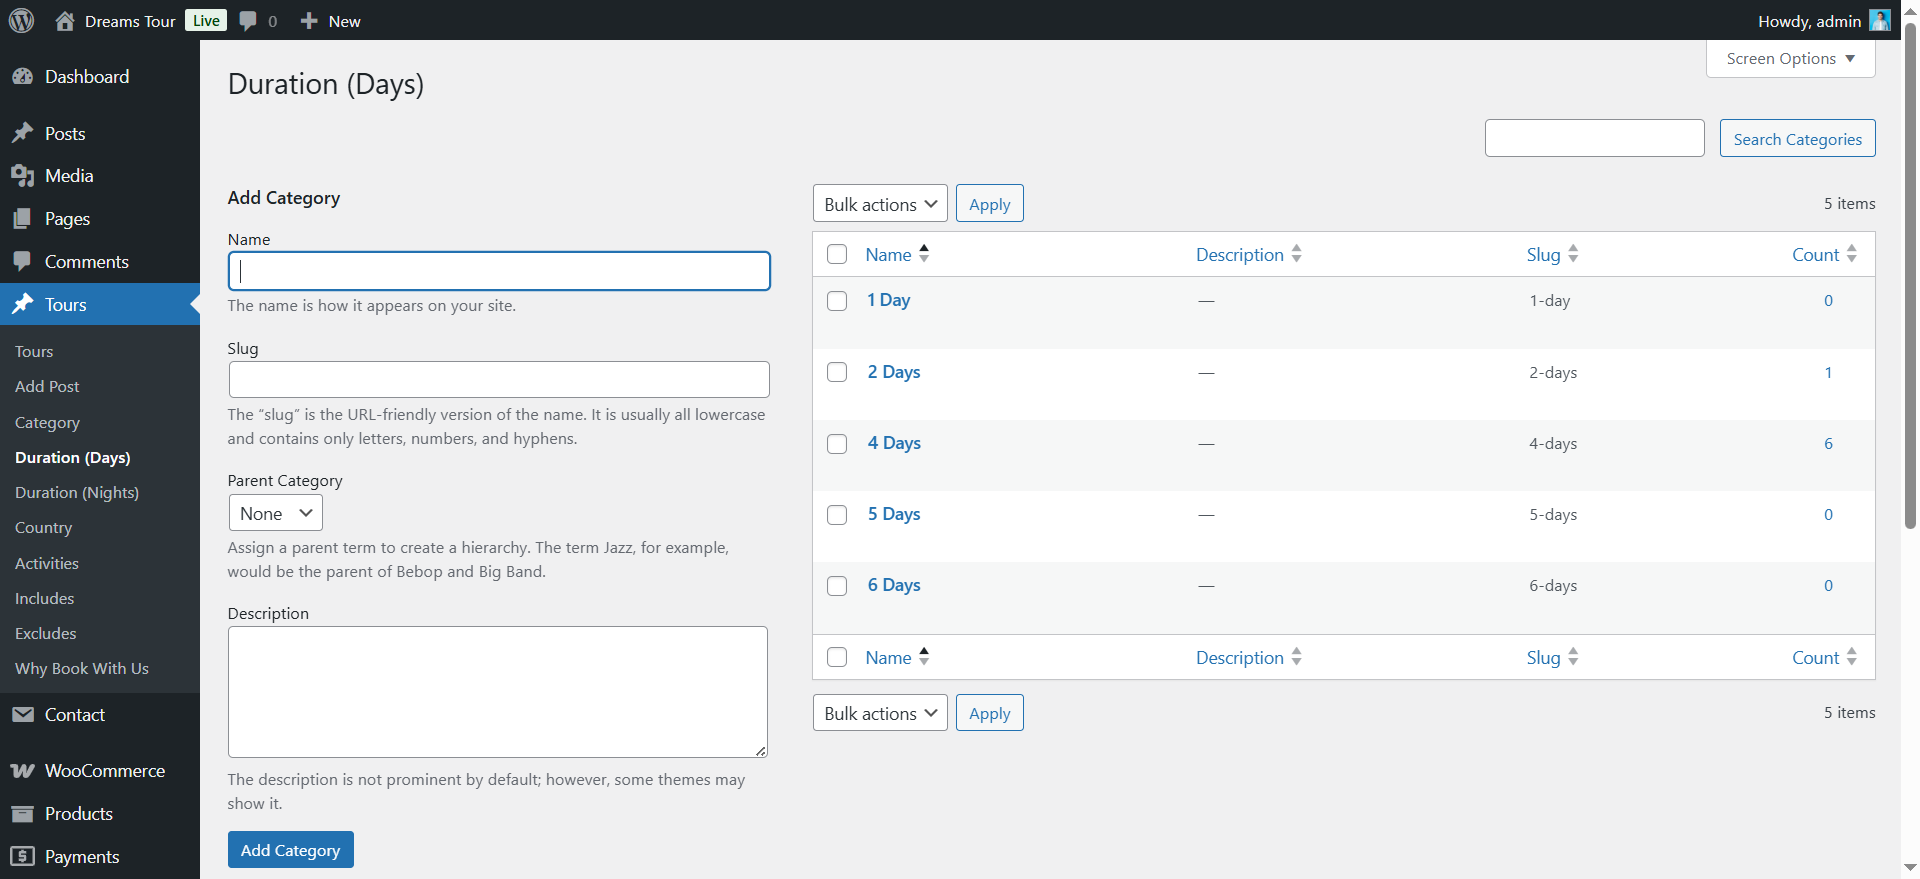Open Media via its sidebar icon
Viewport: 1920px width, 879px height.
click(x=22, y=176)
